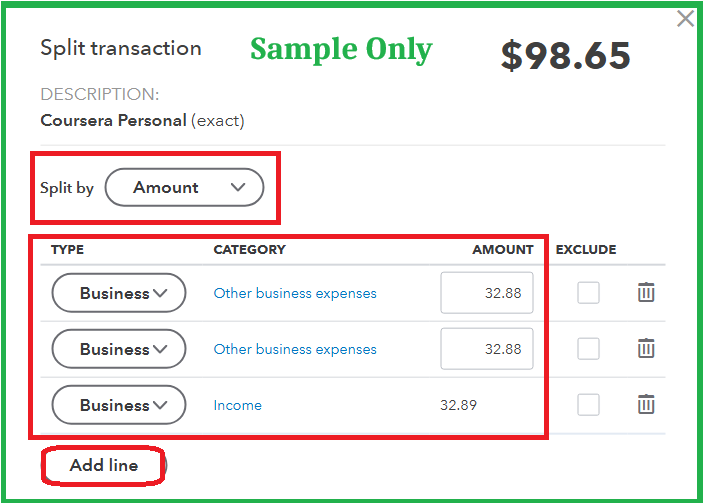Open the Split by Amount dropdown
Viewport: 703px width, 503px height.
(x=184, y=187)
